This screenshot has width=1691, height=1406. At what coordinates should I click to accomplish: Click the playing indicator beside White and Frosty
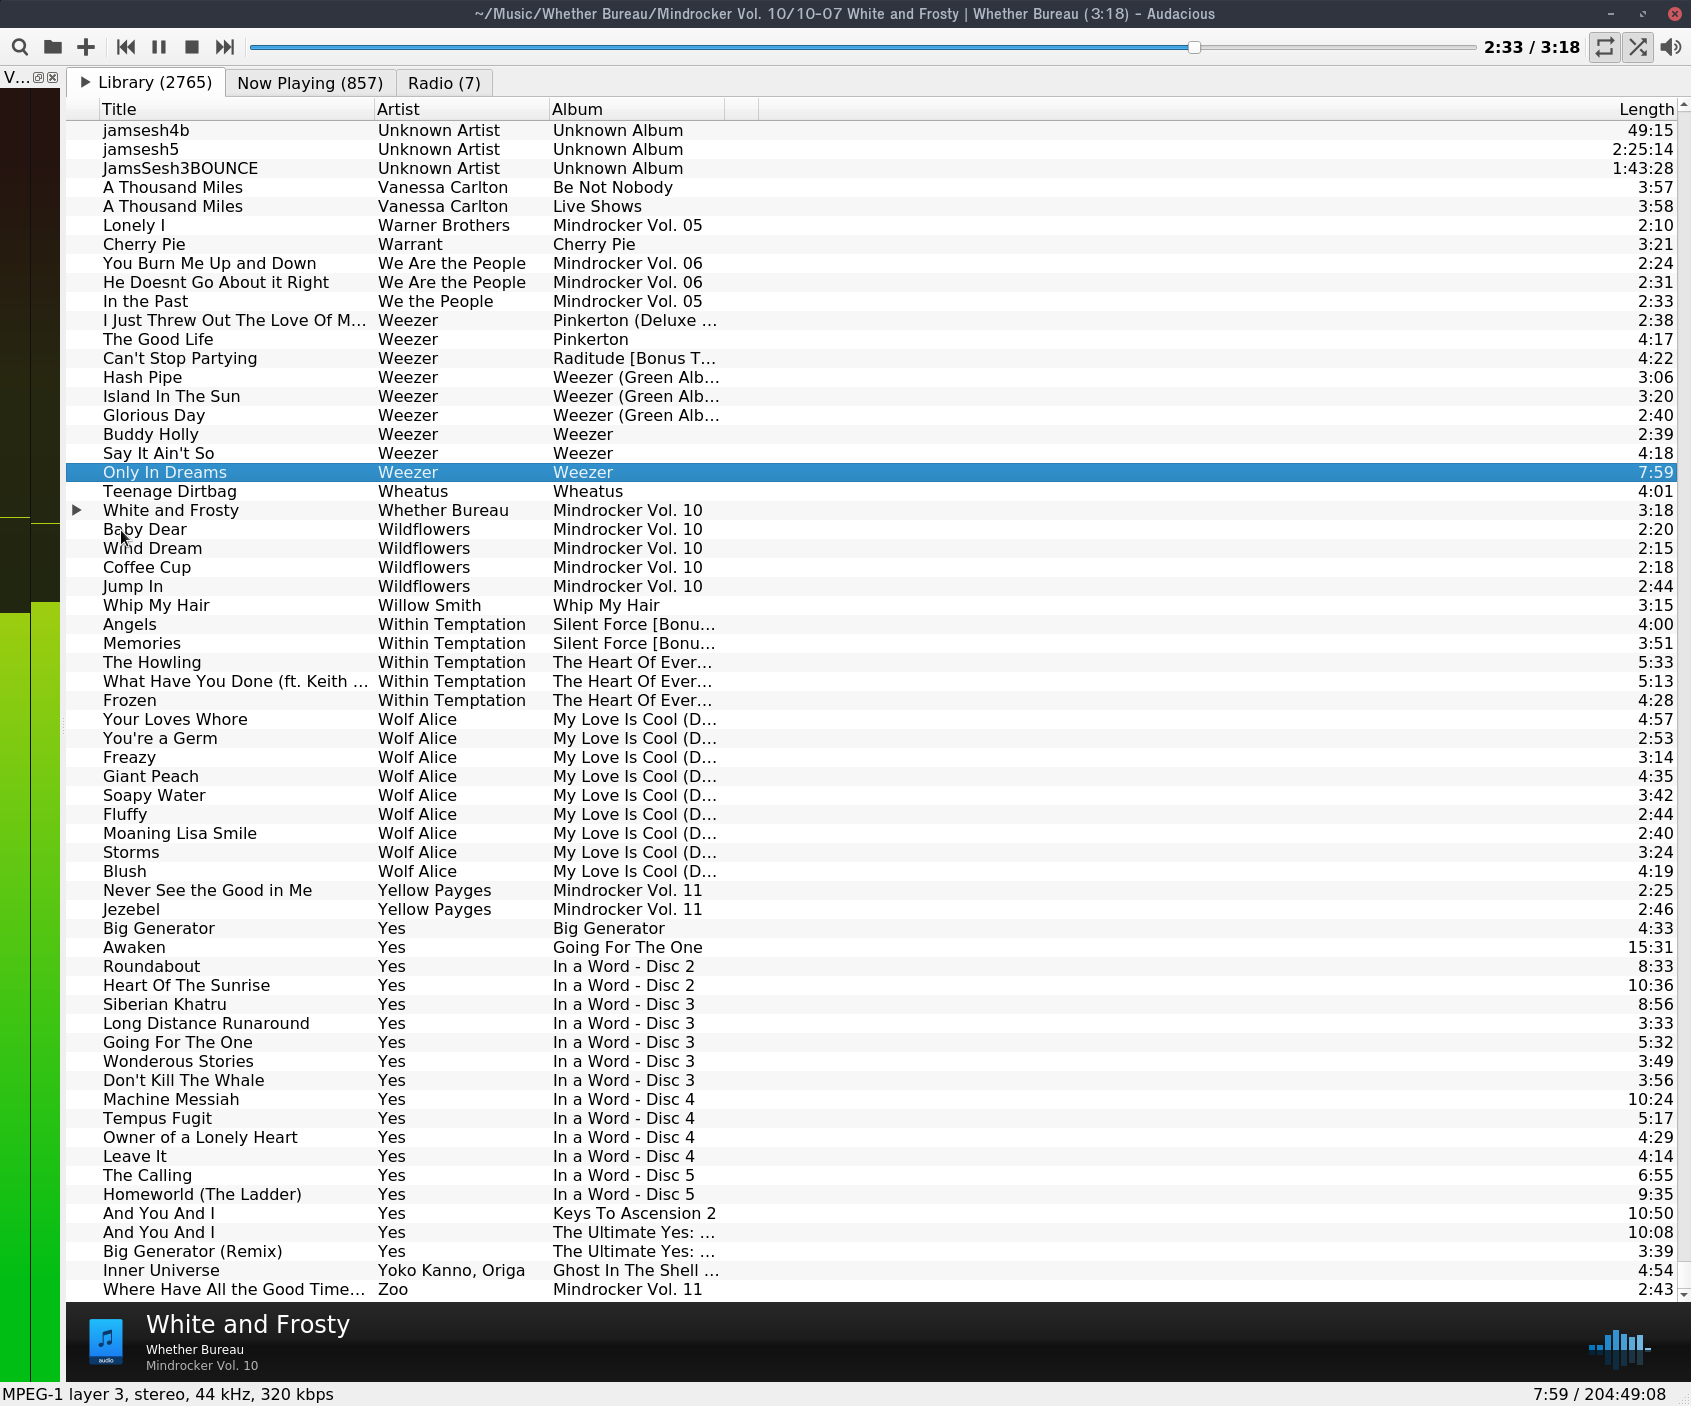77,510
